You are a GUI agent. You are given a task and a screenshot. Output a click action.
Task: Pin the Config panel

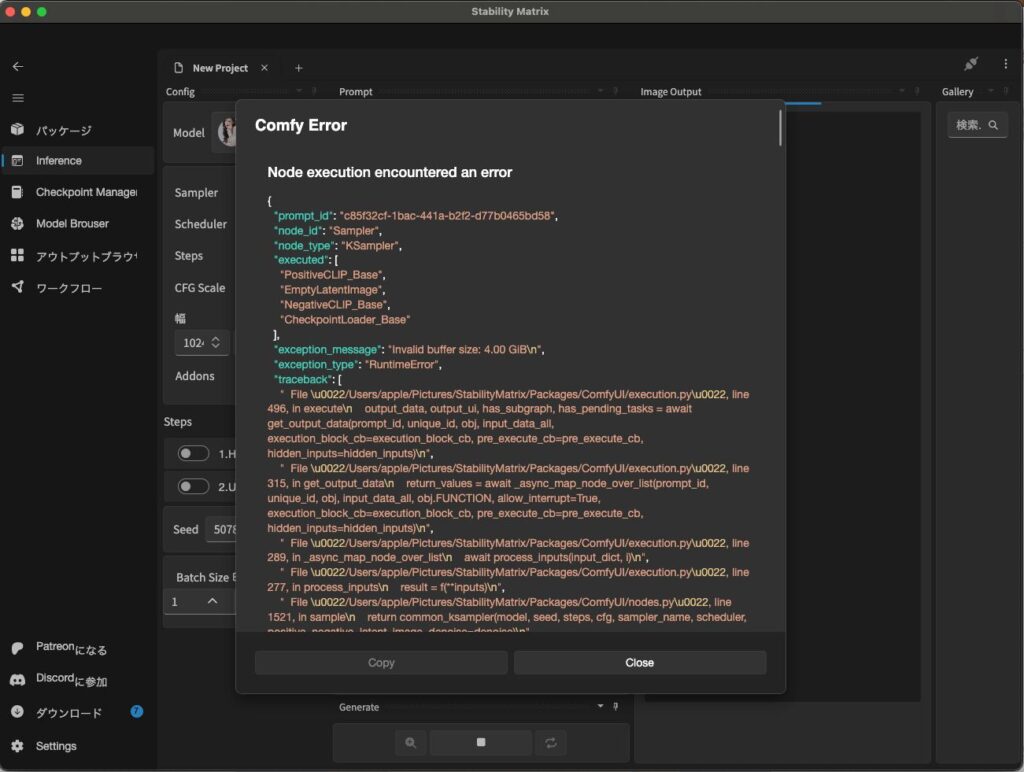314,91
